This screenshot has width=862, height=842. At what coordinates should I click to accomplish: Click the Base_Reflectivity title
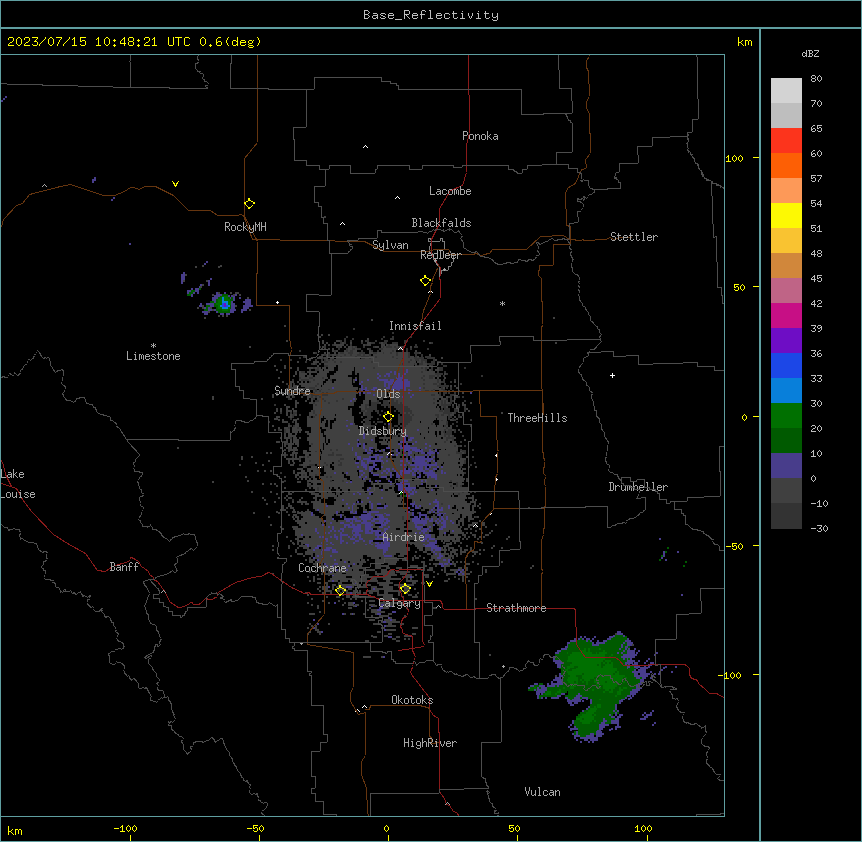[x=431, y=15]
